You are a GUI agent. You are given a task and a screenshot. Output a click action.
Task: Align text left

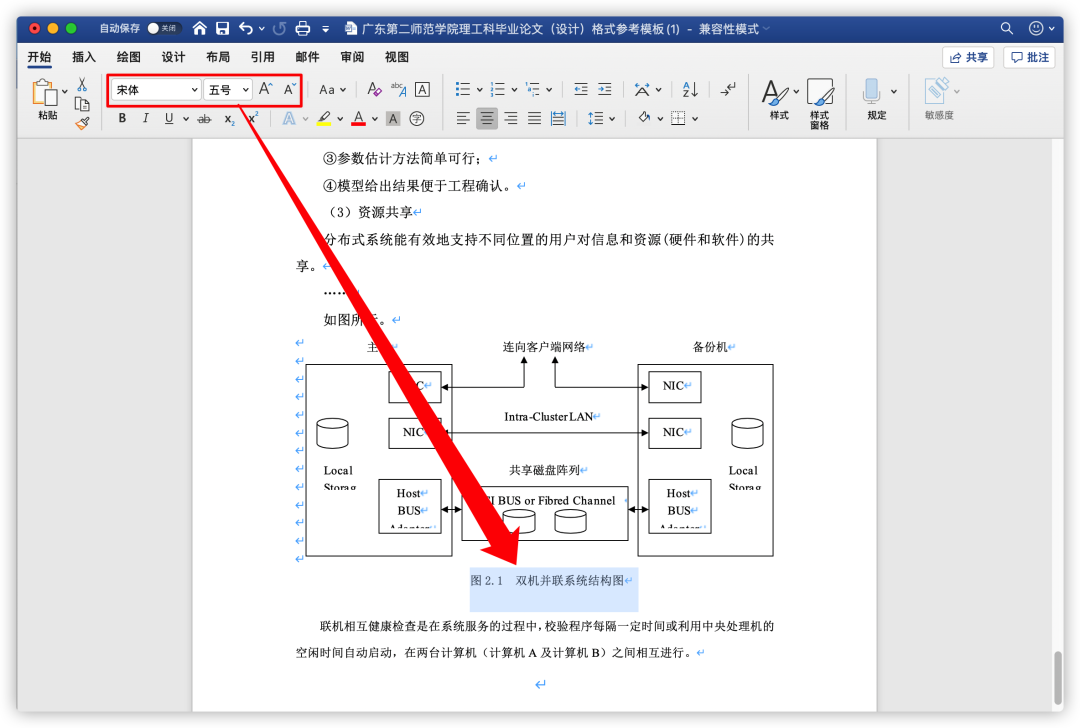click(x=463, y=118)
